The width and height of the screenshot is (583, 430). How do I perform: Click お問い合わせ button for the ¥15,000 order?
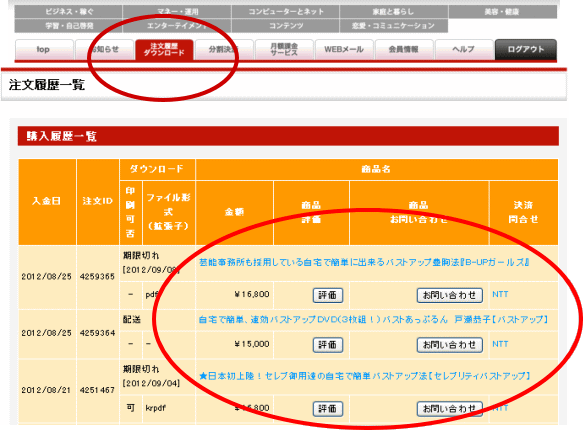tap(450, 345)
